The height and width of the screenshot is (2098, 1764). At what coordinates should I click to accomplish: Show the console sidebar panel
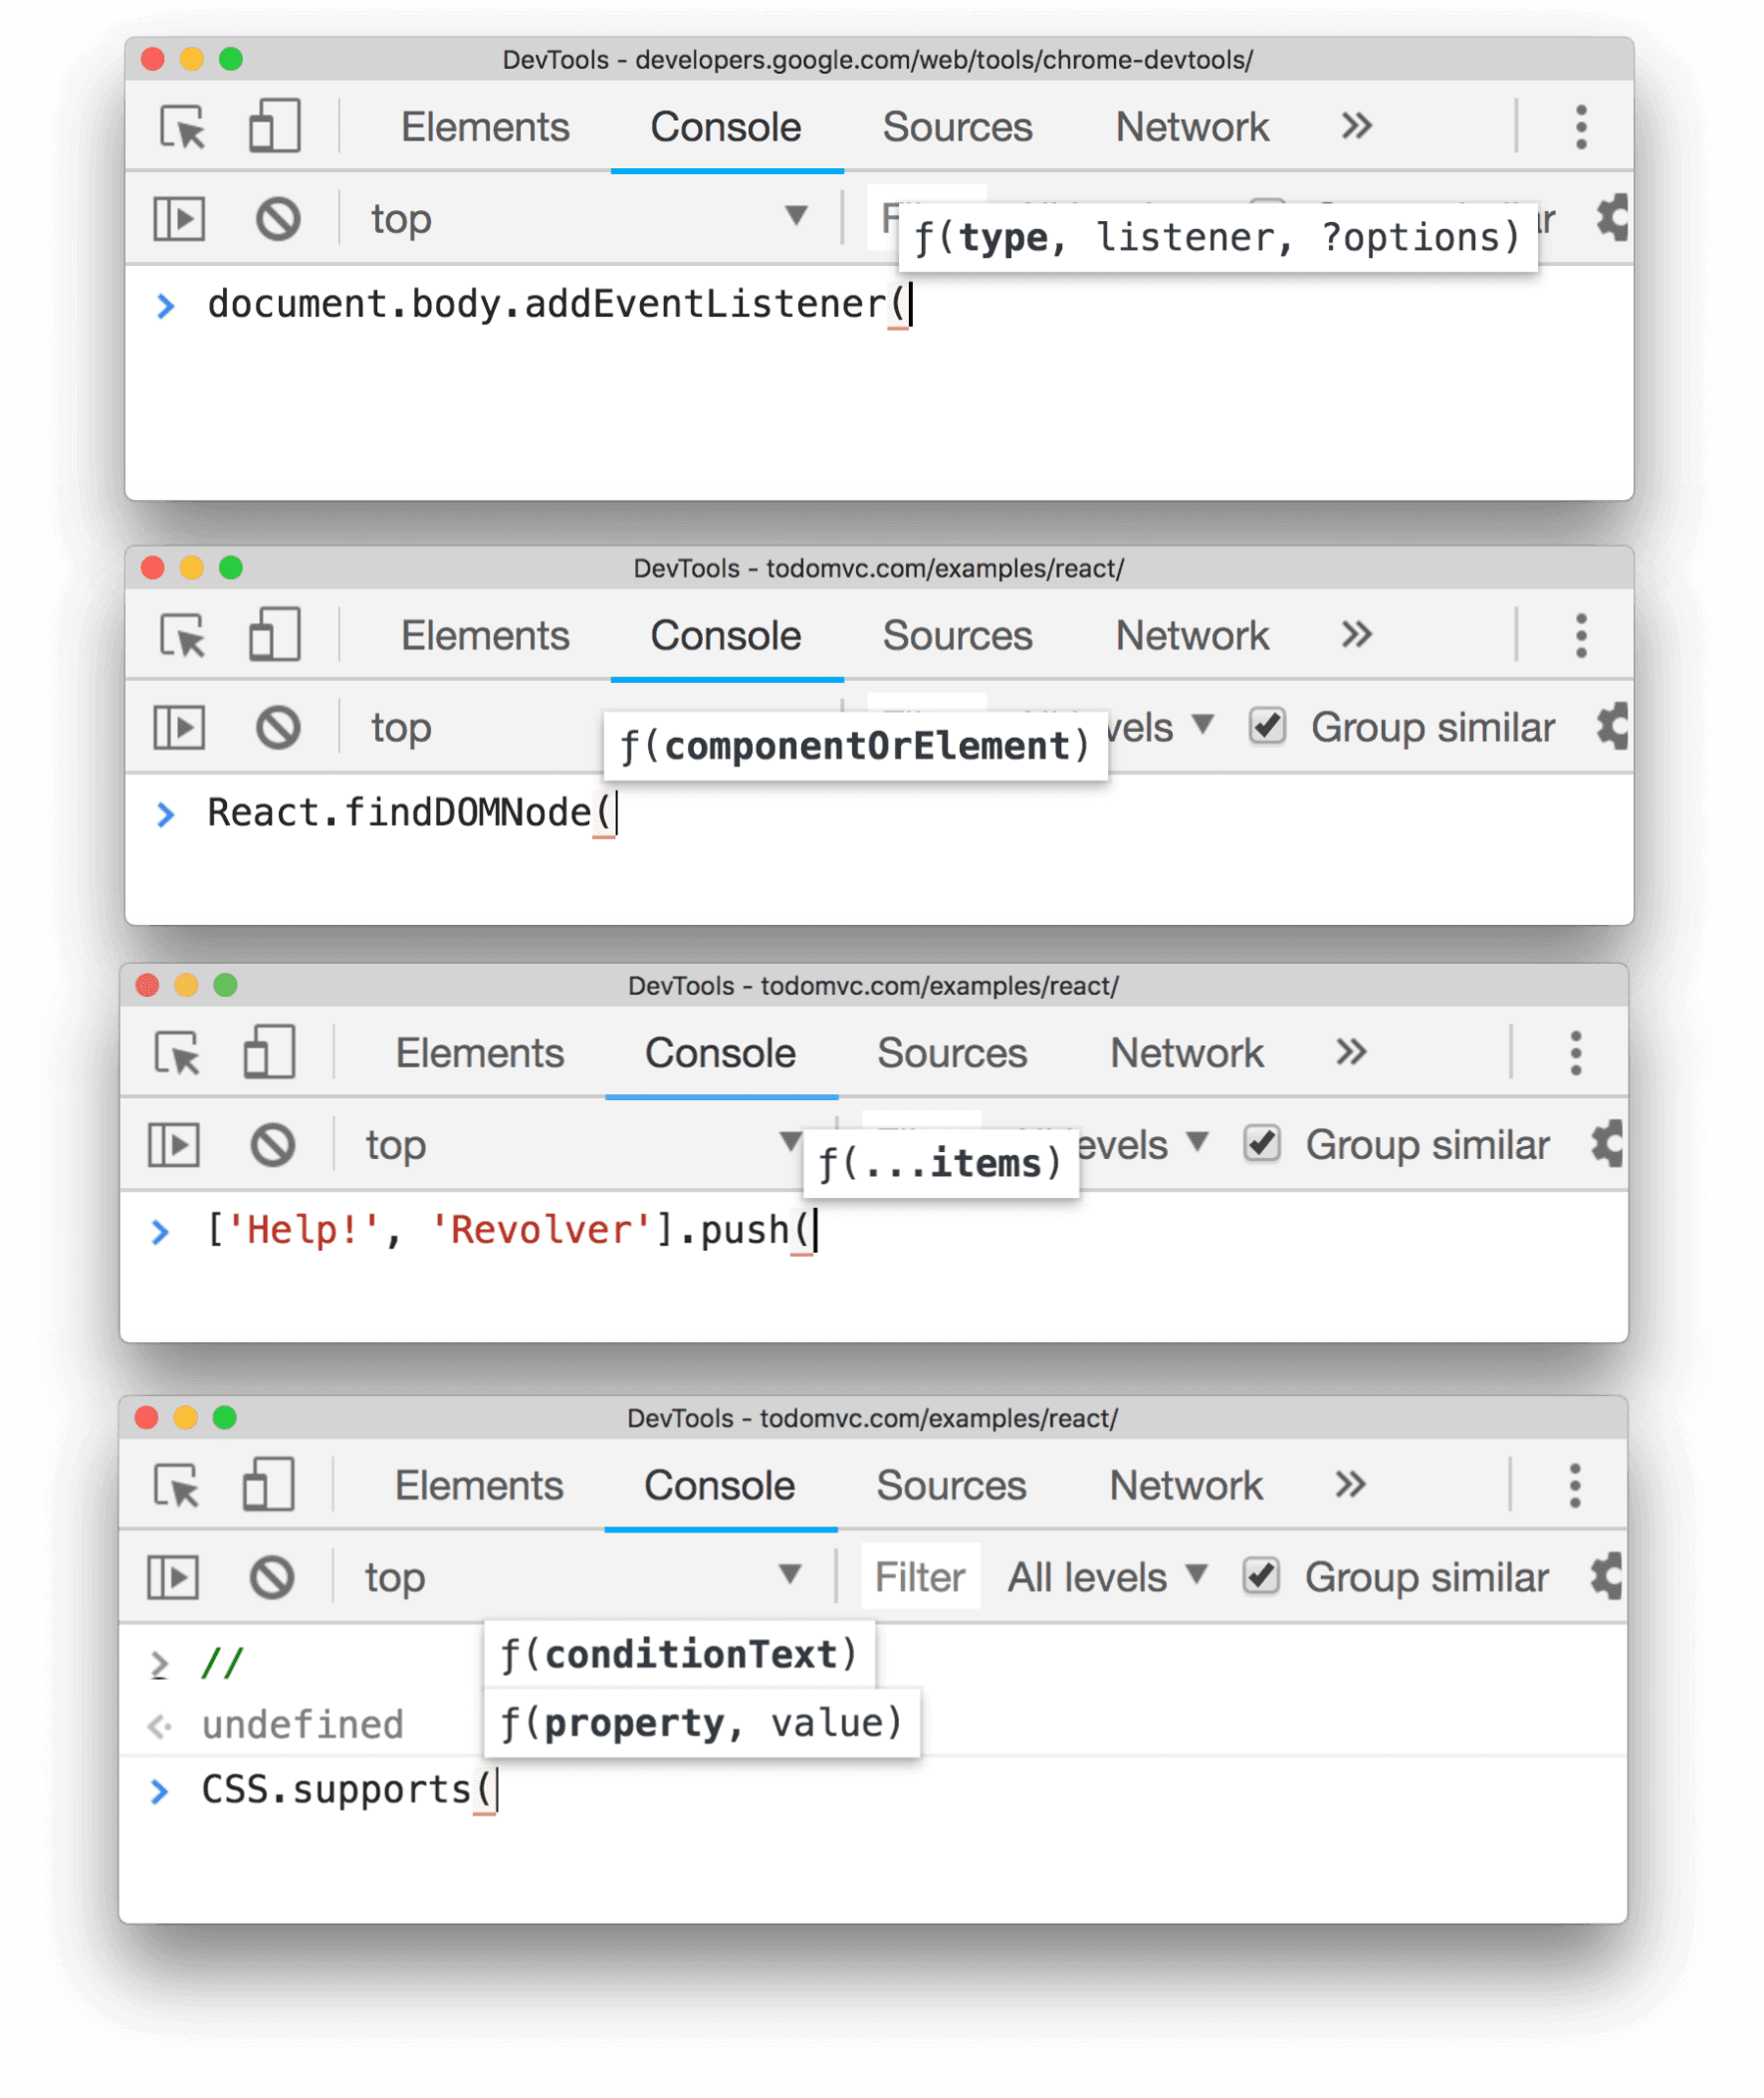(178, 218)
